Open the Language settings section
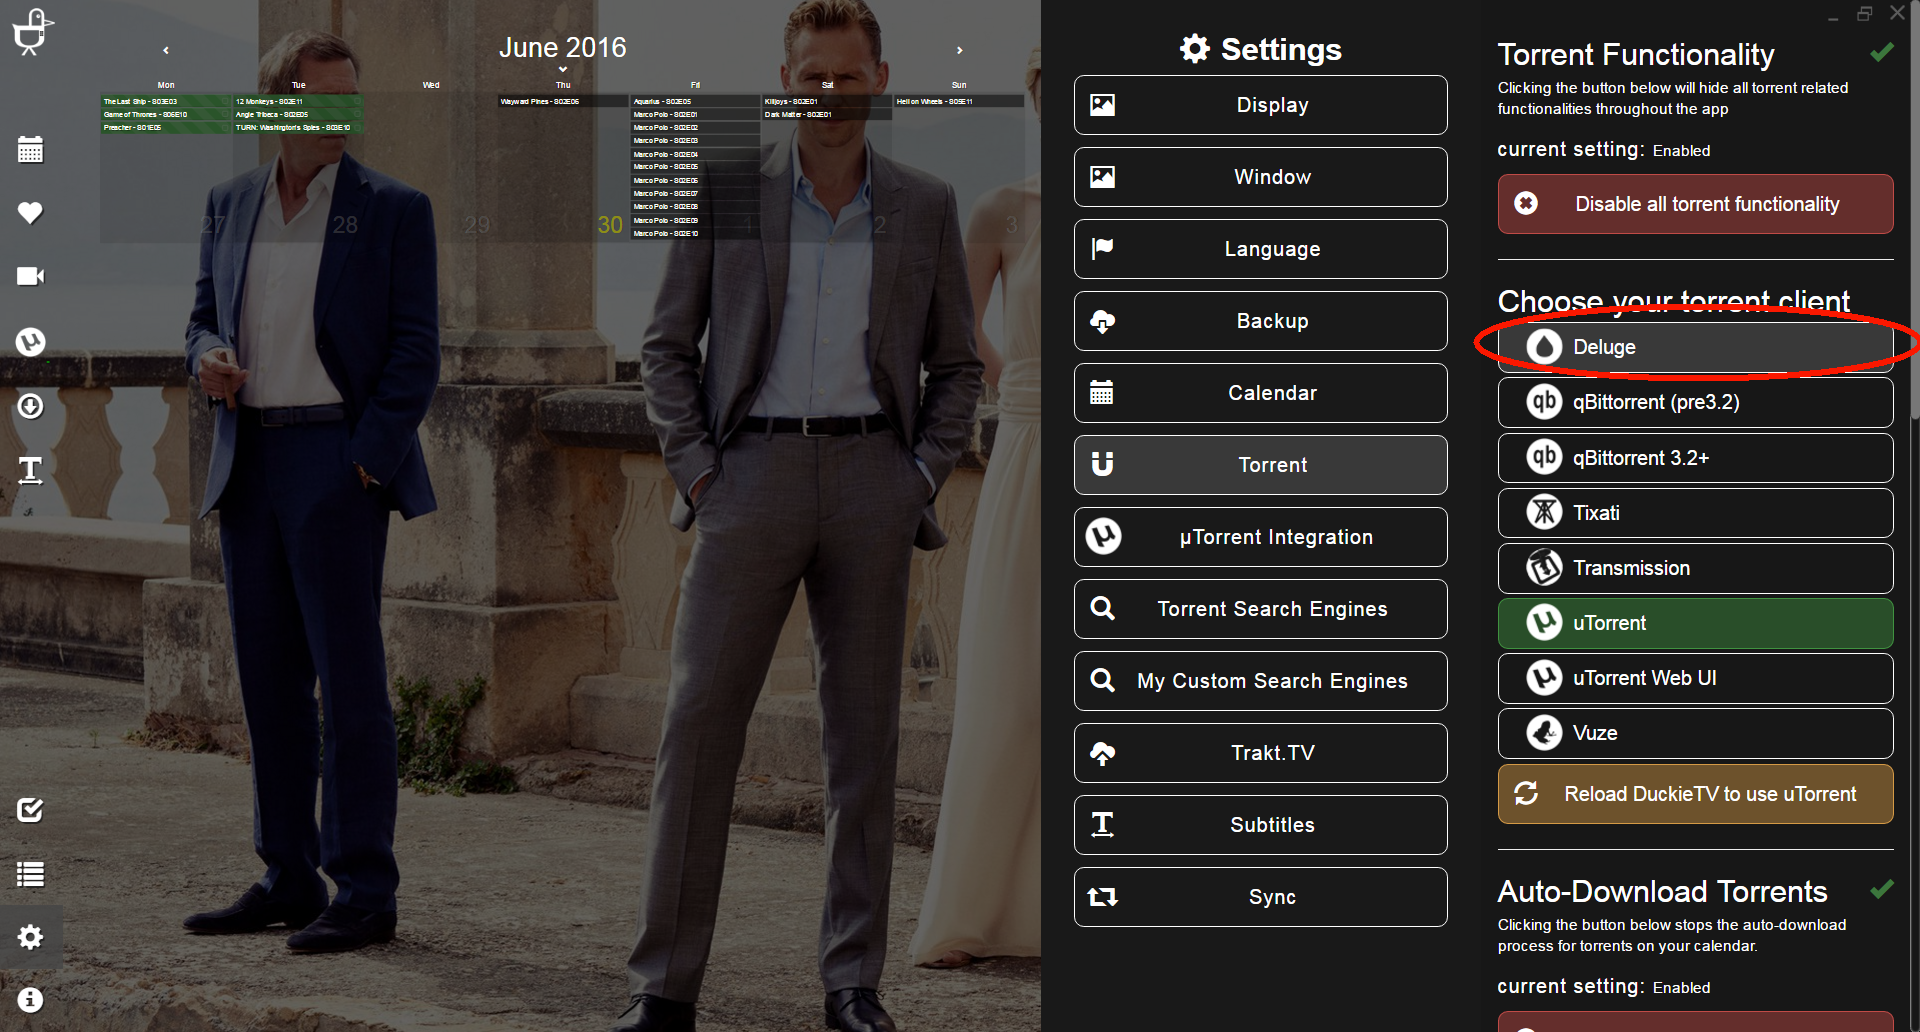 pyautogui.click(x=1260, y=249)
